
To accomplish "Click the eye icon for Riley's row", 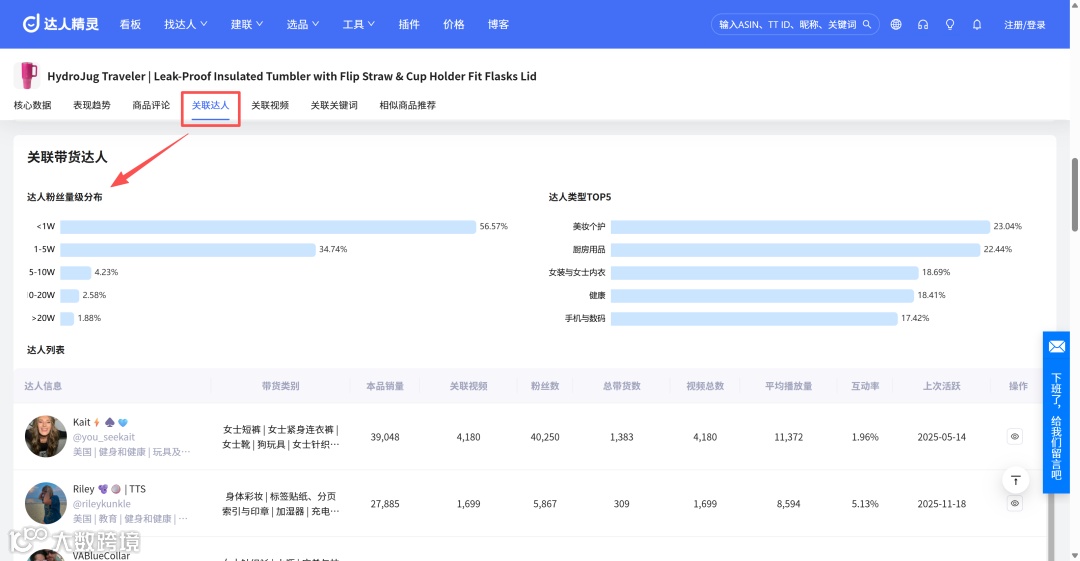I will [1015, 503].
